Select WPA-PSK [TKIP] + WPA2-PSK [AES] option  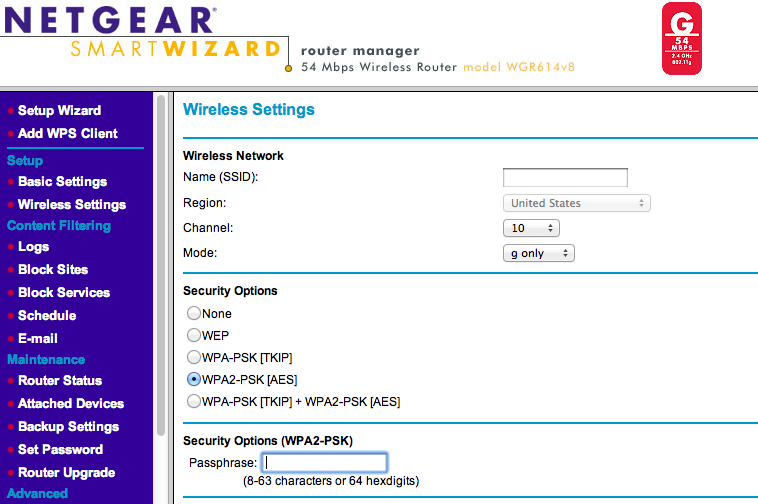194,401
